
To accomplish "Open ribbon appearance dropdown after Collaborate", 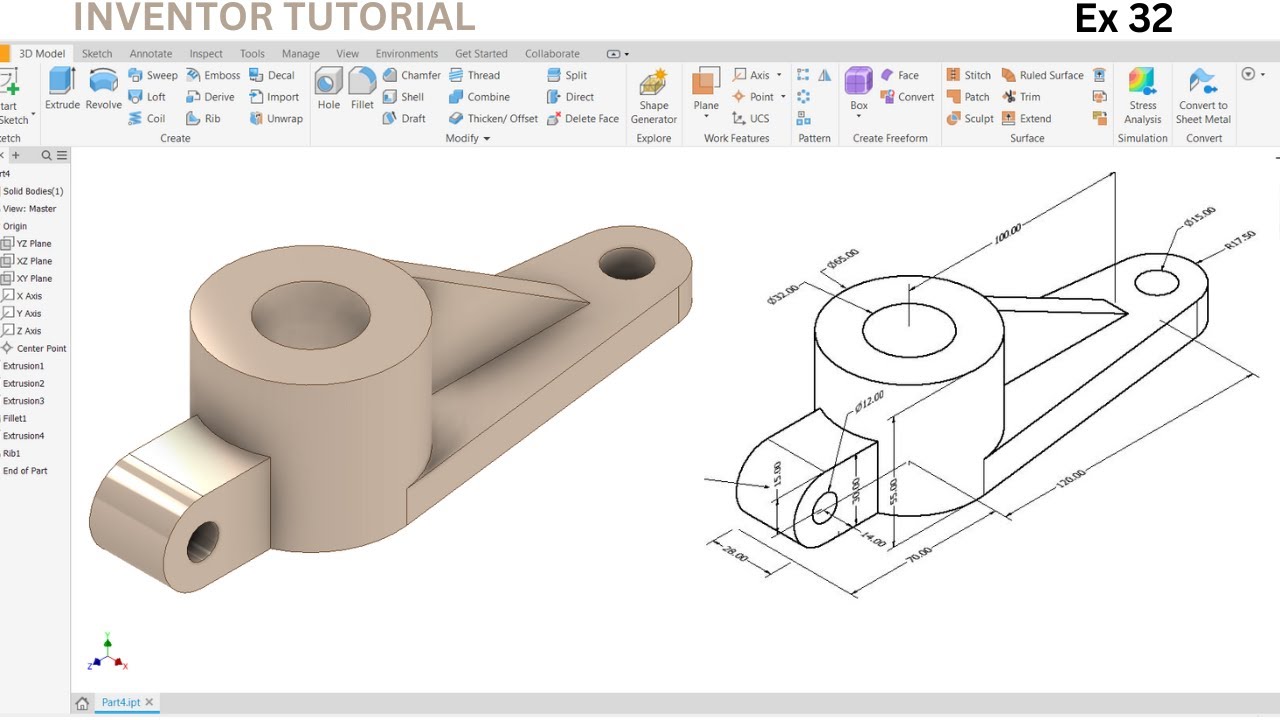I will coord(617,54).
